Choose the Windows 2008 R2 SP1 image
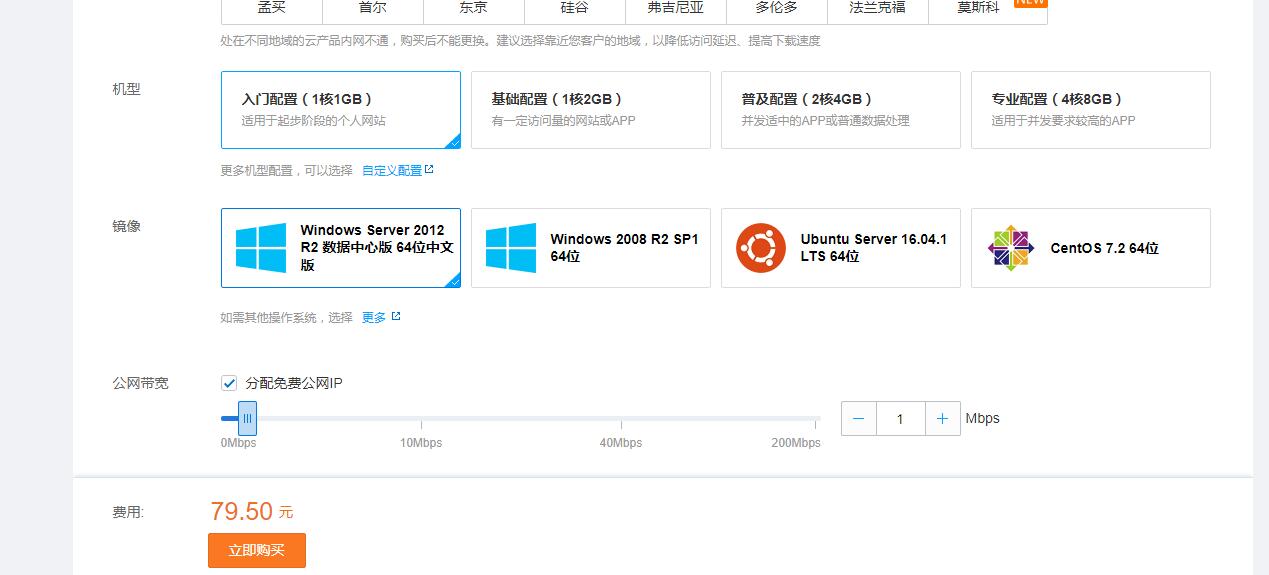 click(591, 248)
